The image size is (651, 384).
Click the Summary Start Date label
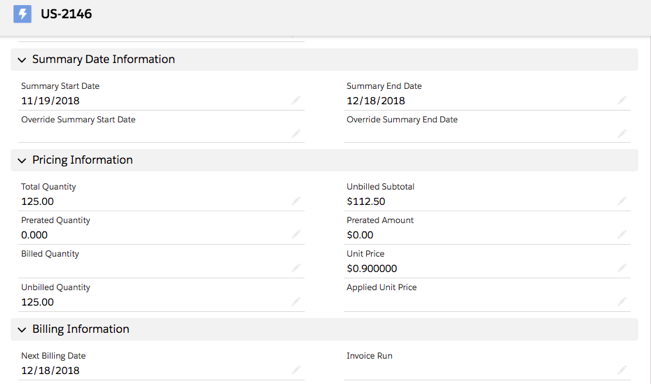coord(60,86)
